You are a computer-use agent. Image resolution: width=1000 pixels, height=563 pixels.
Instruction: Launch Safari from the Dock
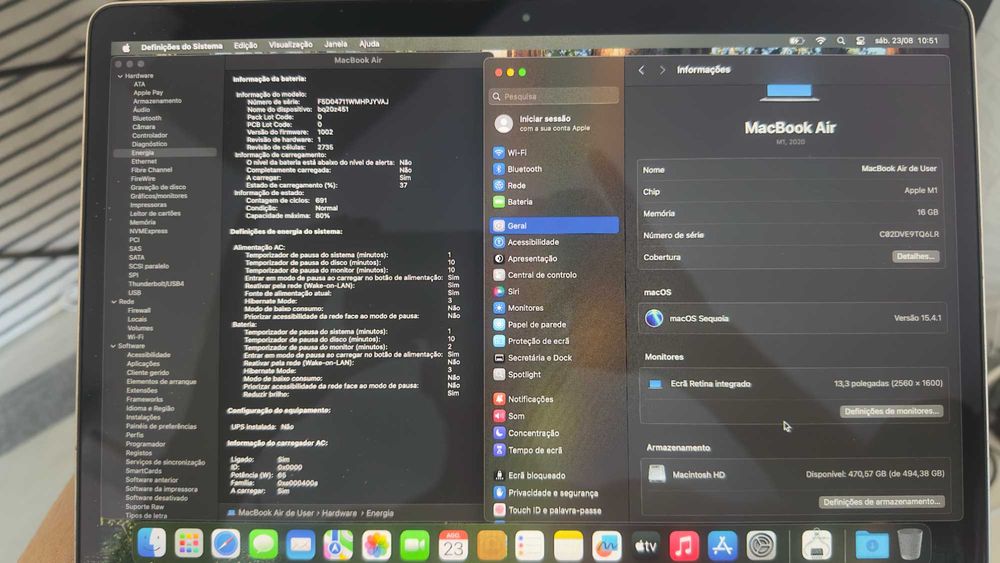[x=226, y=544]
